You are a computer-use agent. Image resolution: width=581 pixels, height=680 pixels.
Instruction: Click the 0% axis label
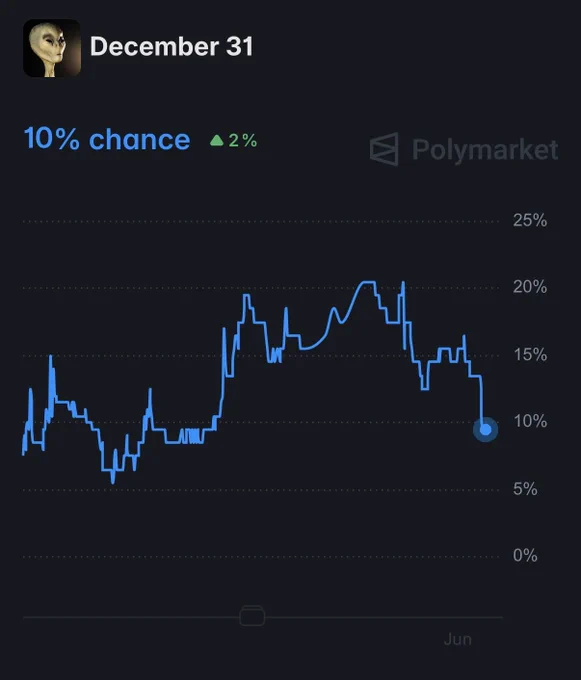[x=525, y=556]
